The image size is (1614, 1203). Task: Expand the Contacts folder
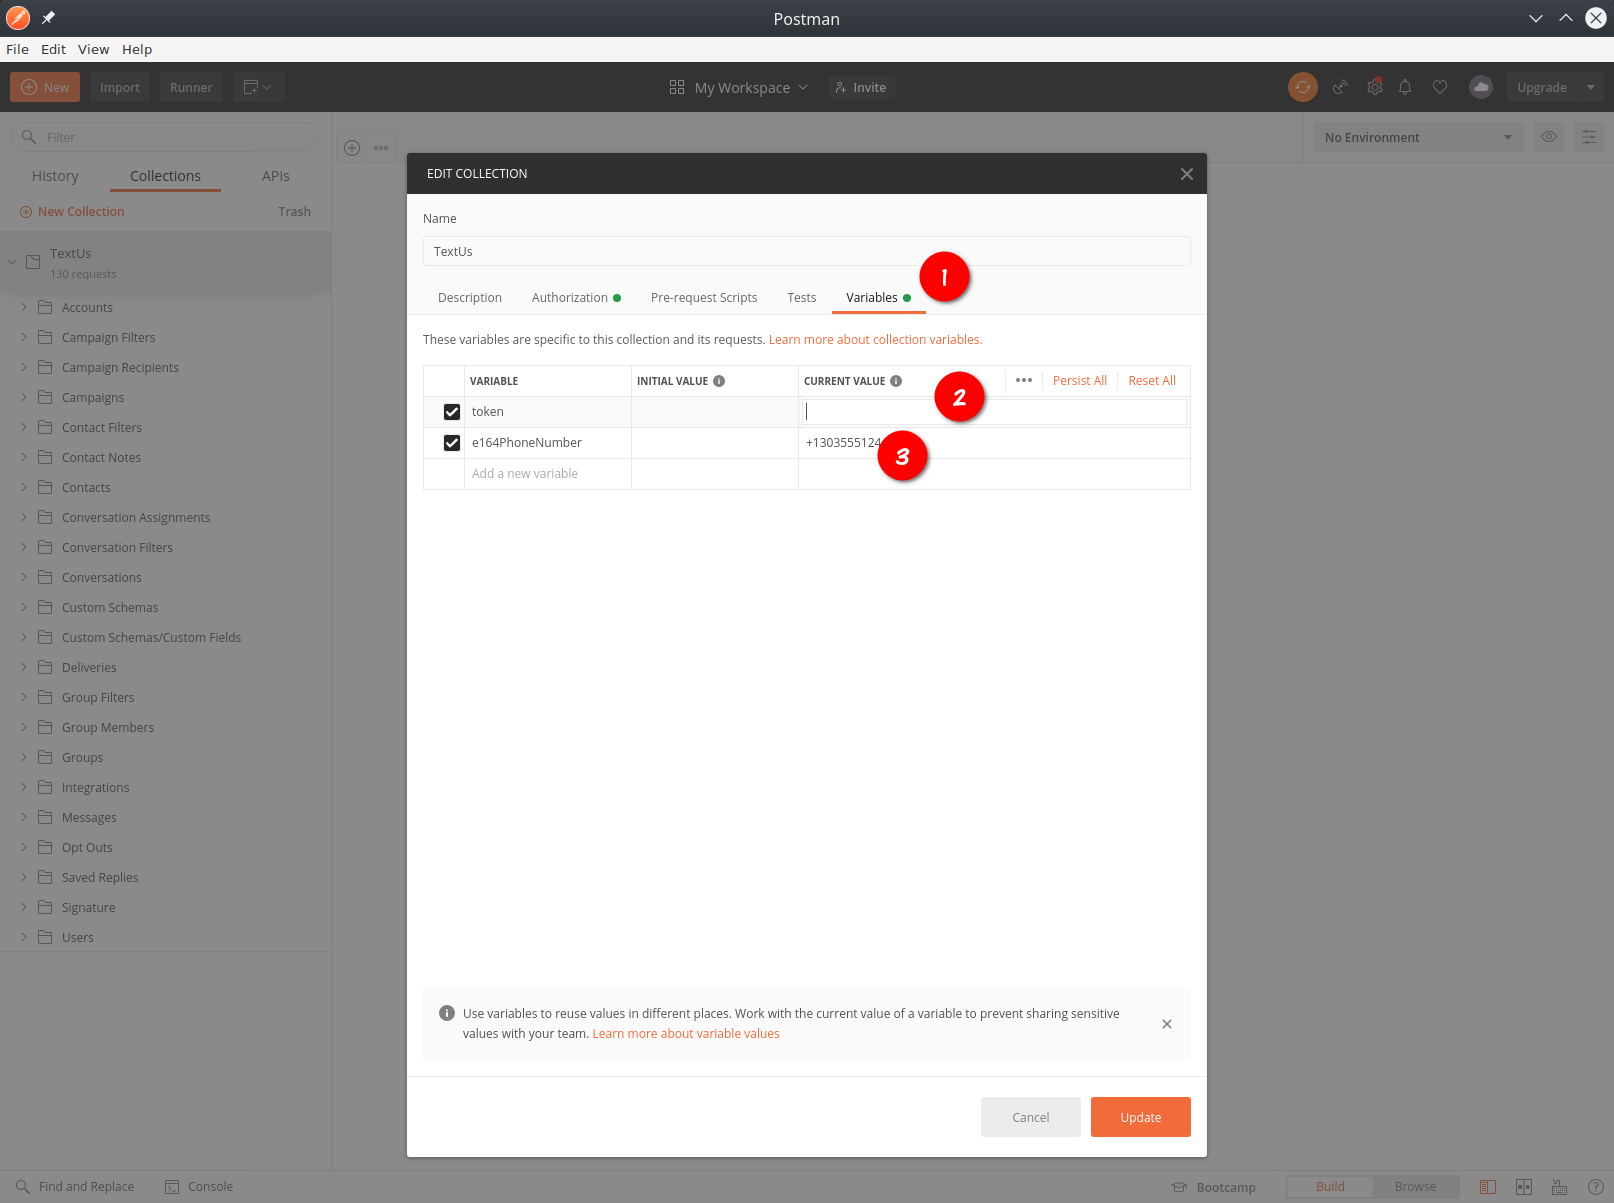[x=24, y=487]
